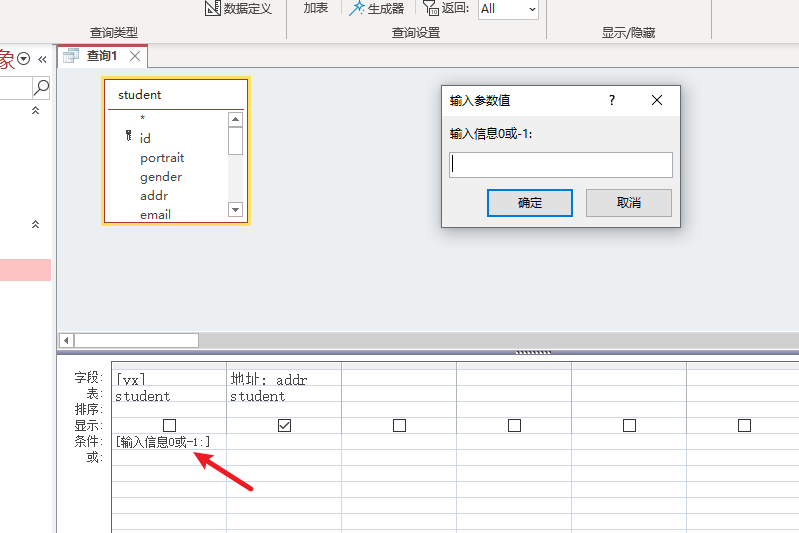Click 确定 in the parameter dialog
The width and height of the screenshot is (799, 533).
(x=529, y=203)
